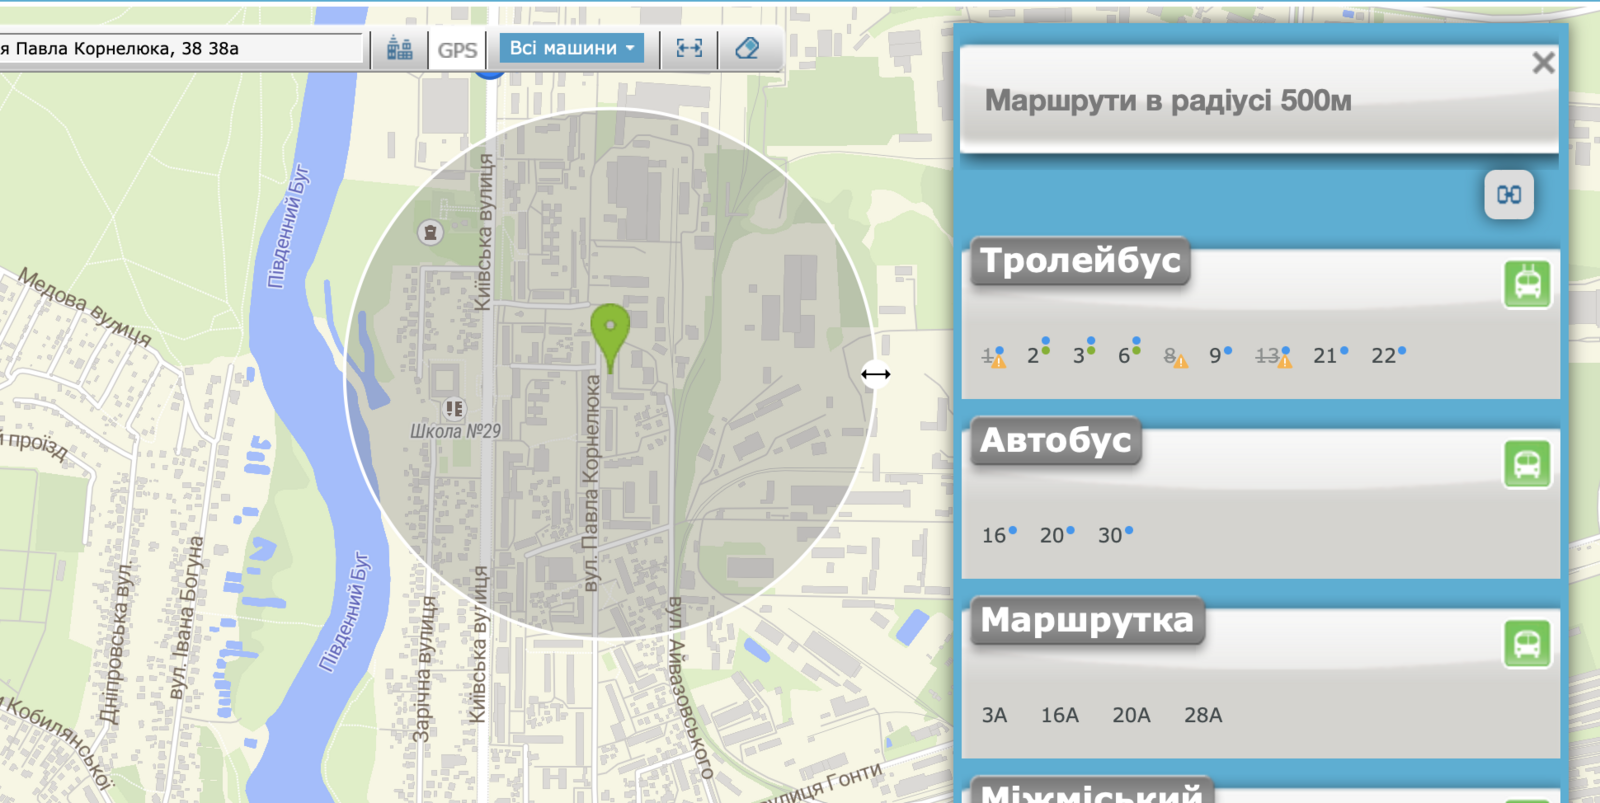The width and height of the screenshot is (1600, 803).
Task: Open the 'Всі машини' dropdown
Action: point(571,48)
